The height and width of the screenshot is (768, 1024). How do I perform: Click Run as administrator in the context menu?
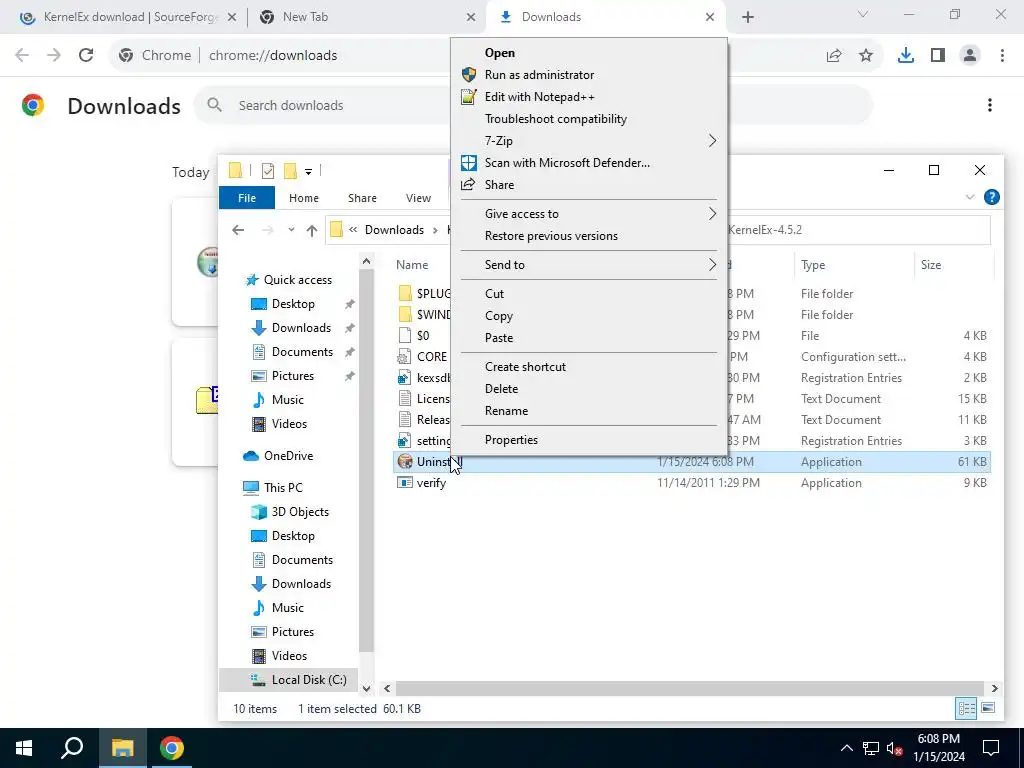pos(539,75)
